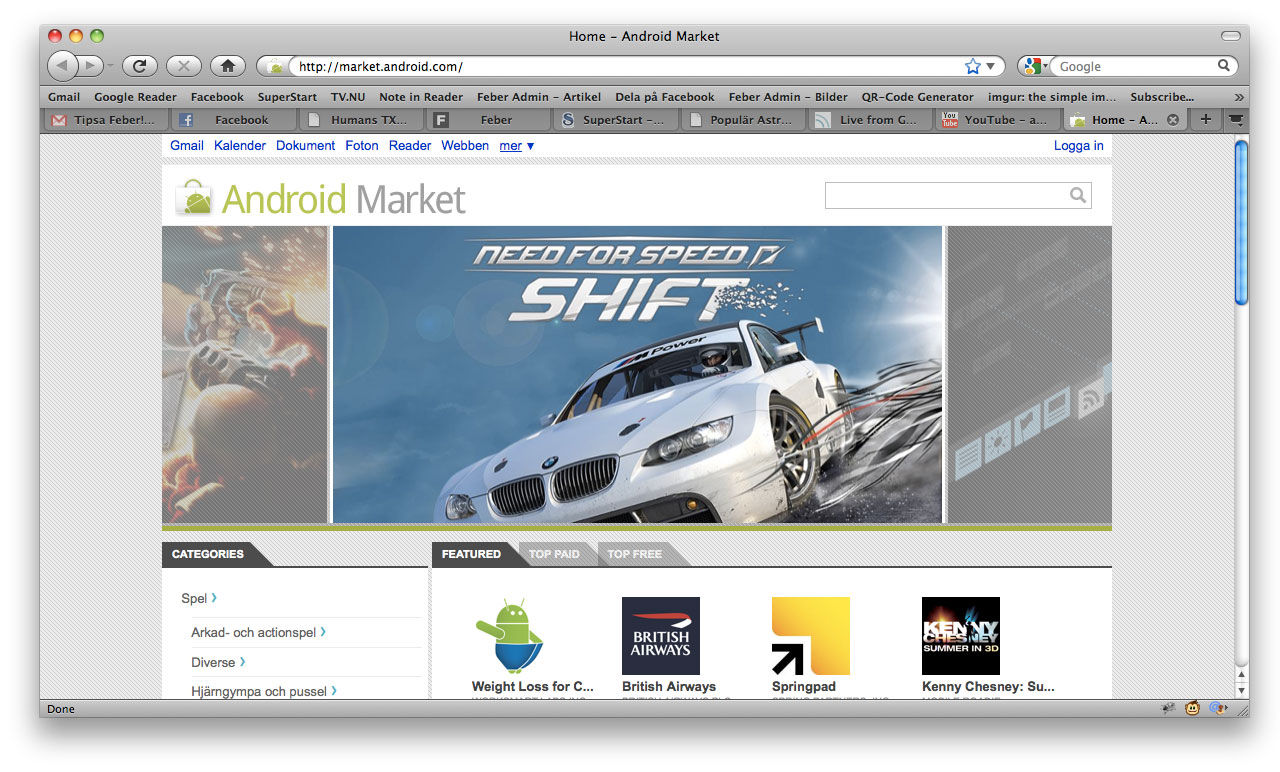
Task: Switch to the Tipsa Feber Gmail tab
Action: [104, 120]
